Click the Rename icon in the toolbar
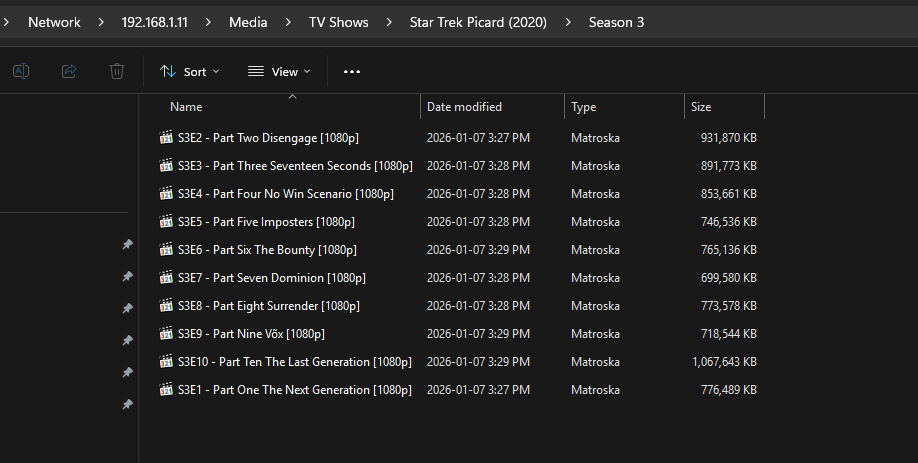Screen dimensions: 918x463 pyautogui.click(x=21, y=71)
